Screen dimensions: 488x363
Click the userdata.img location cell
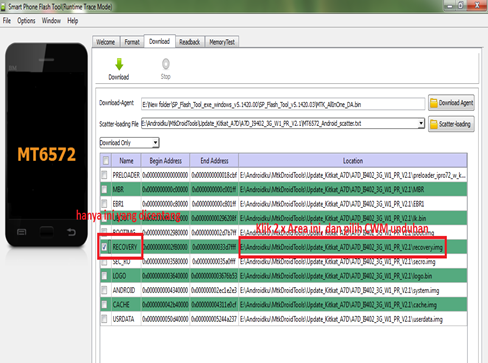click(x=353, y=319)
